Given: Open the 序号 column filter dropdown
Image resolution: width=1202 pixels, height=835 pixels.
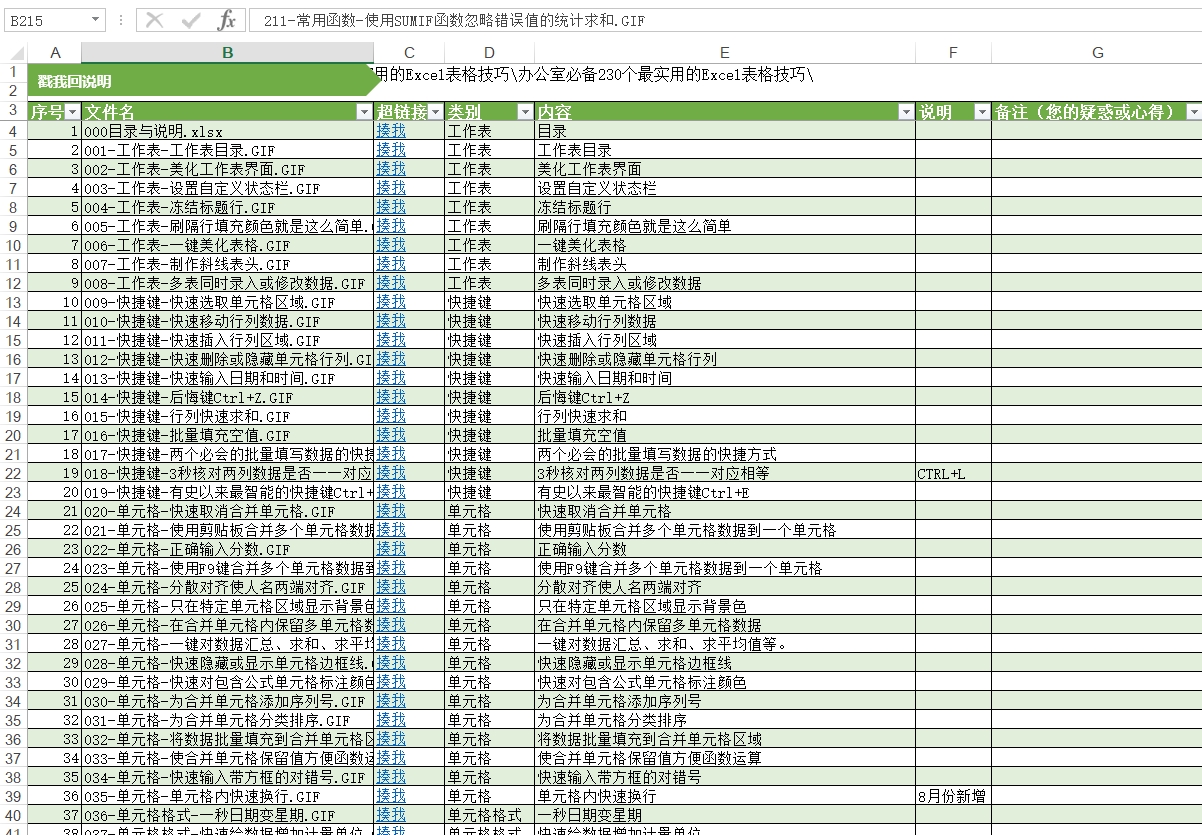Looking at the screenshot, I should pos(72,112).
